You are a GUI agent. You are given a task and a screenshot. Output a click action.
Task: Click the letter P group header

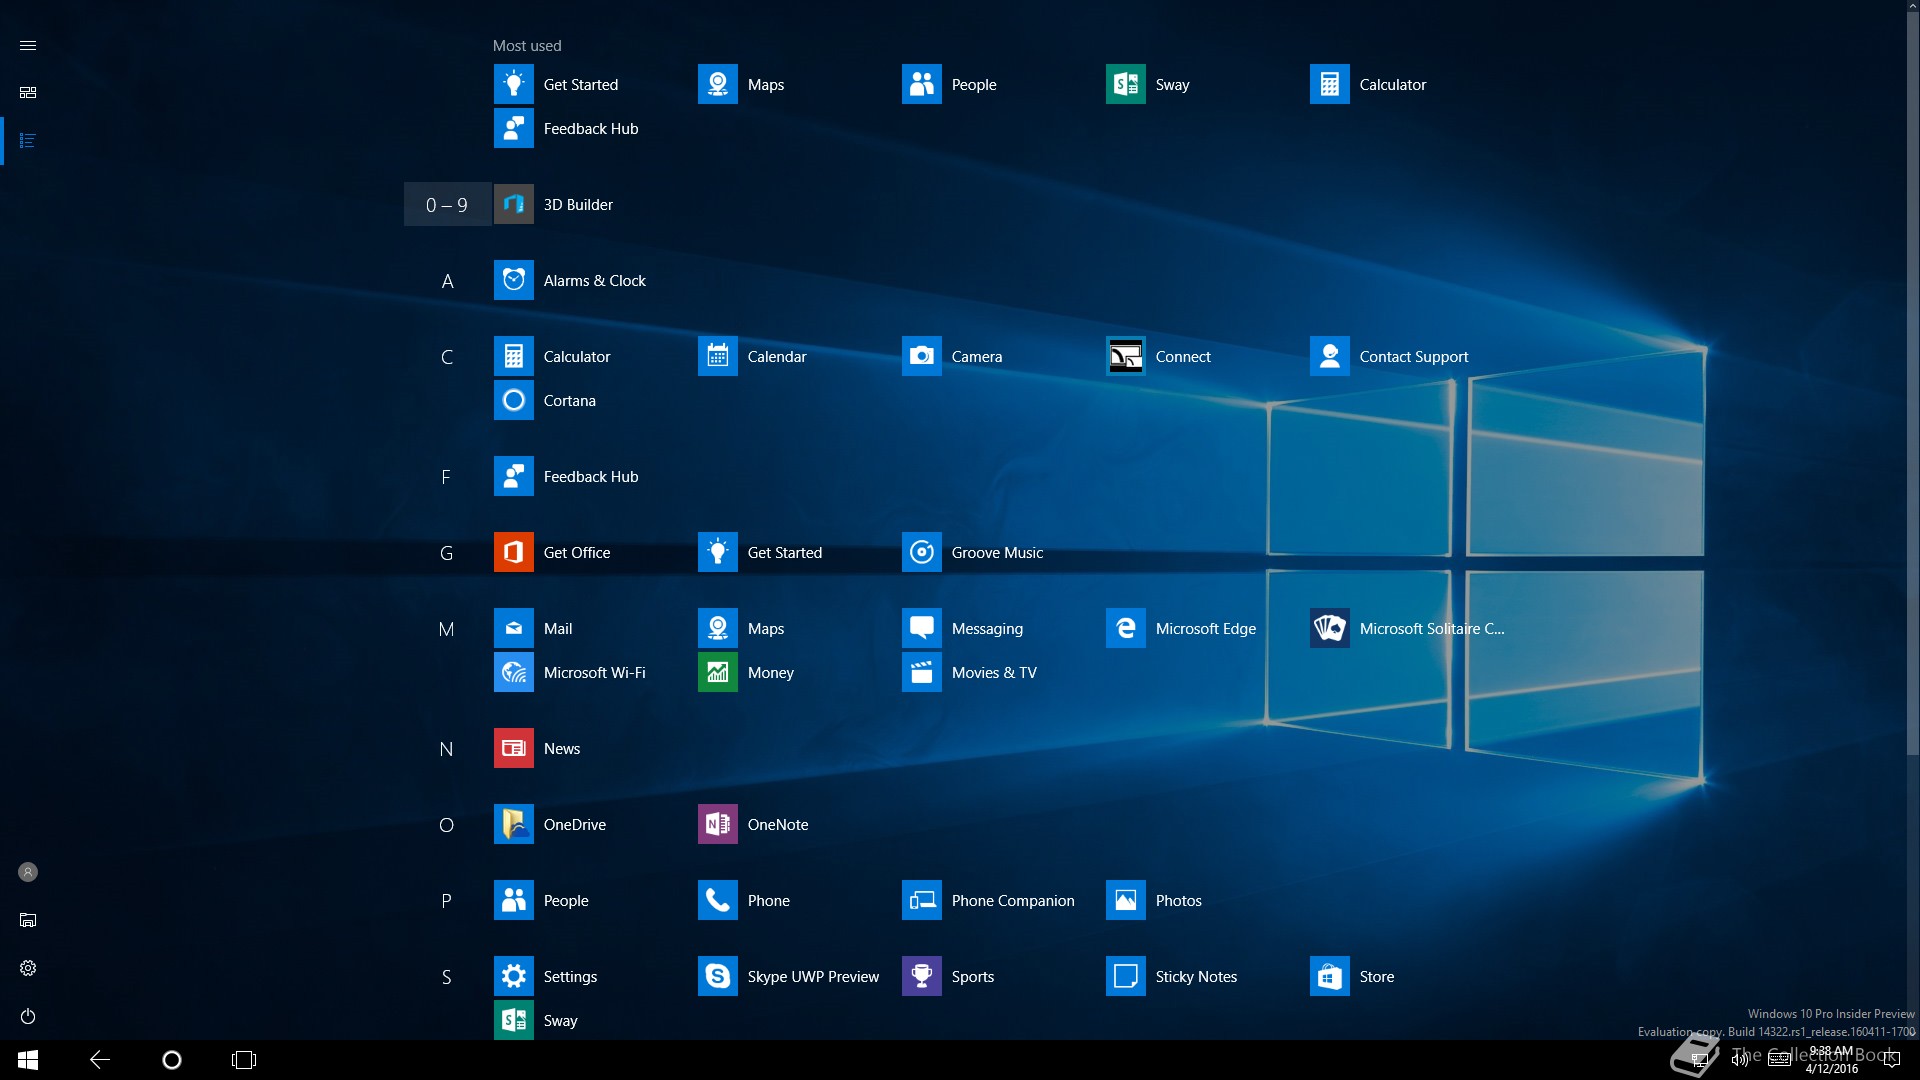point(447,901)
